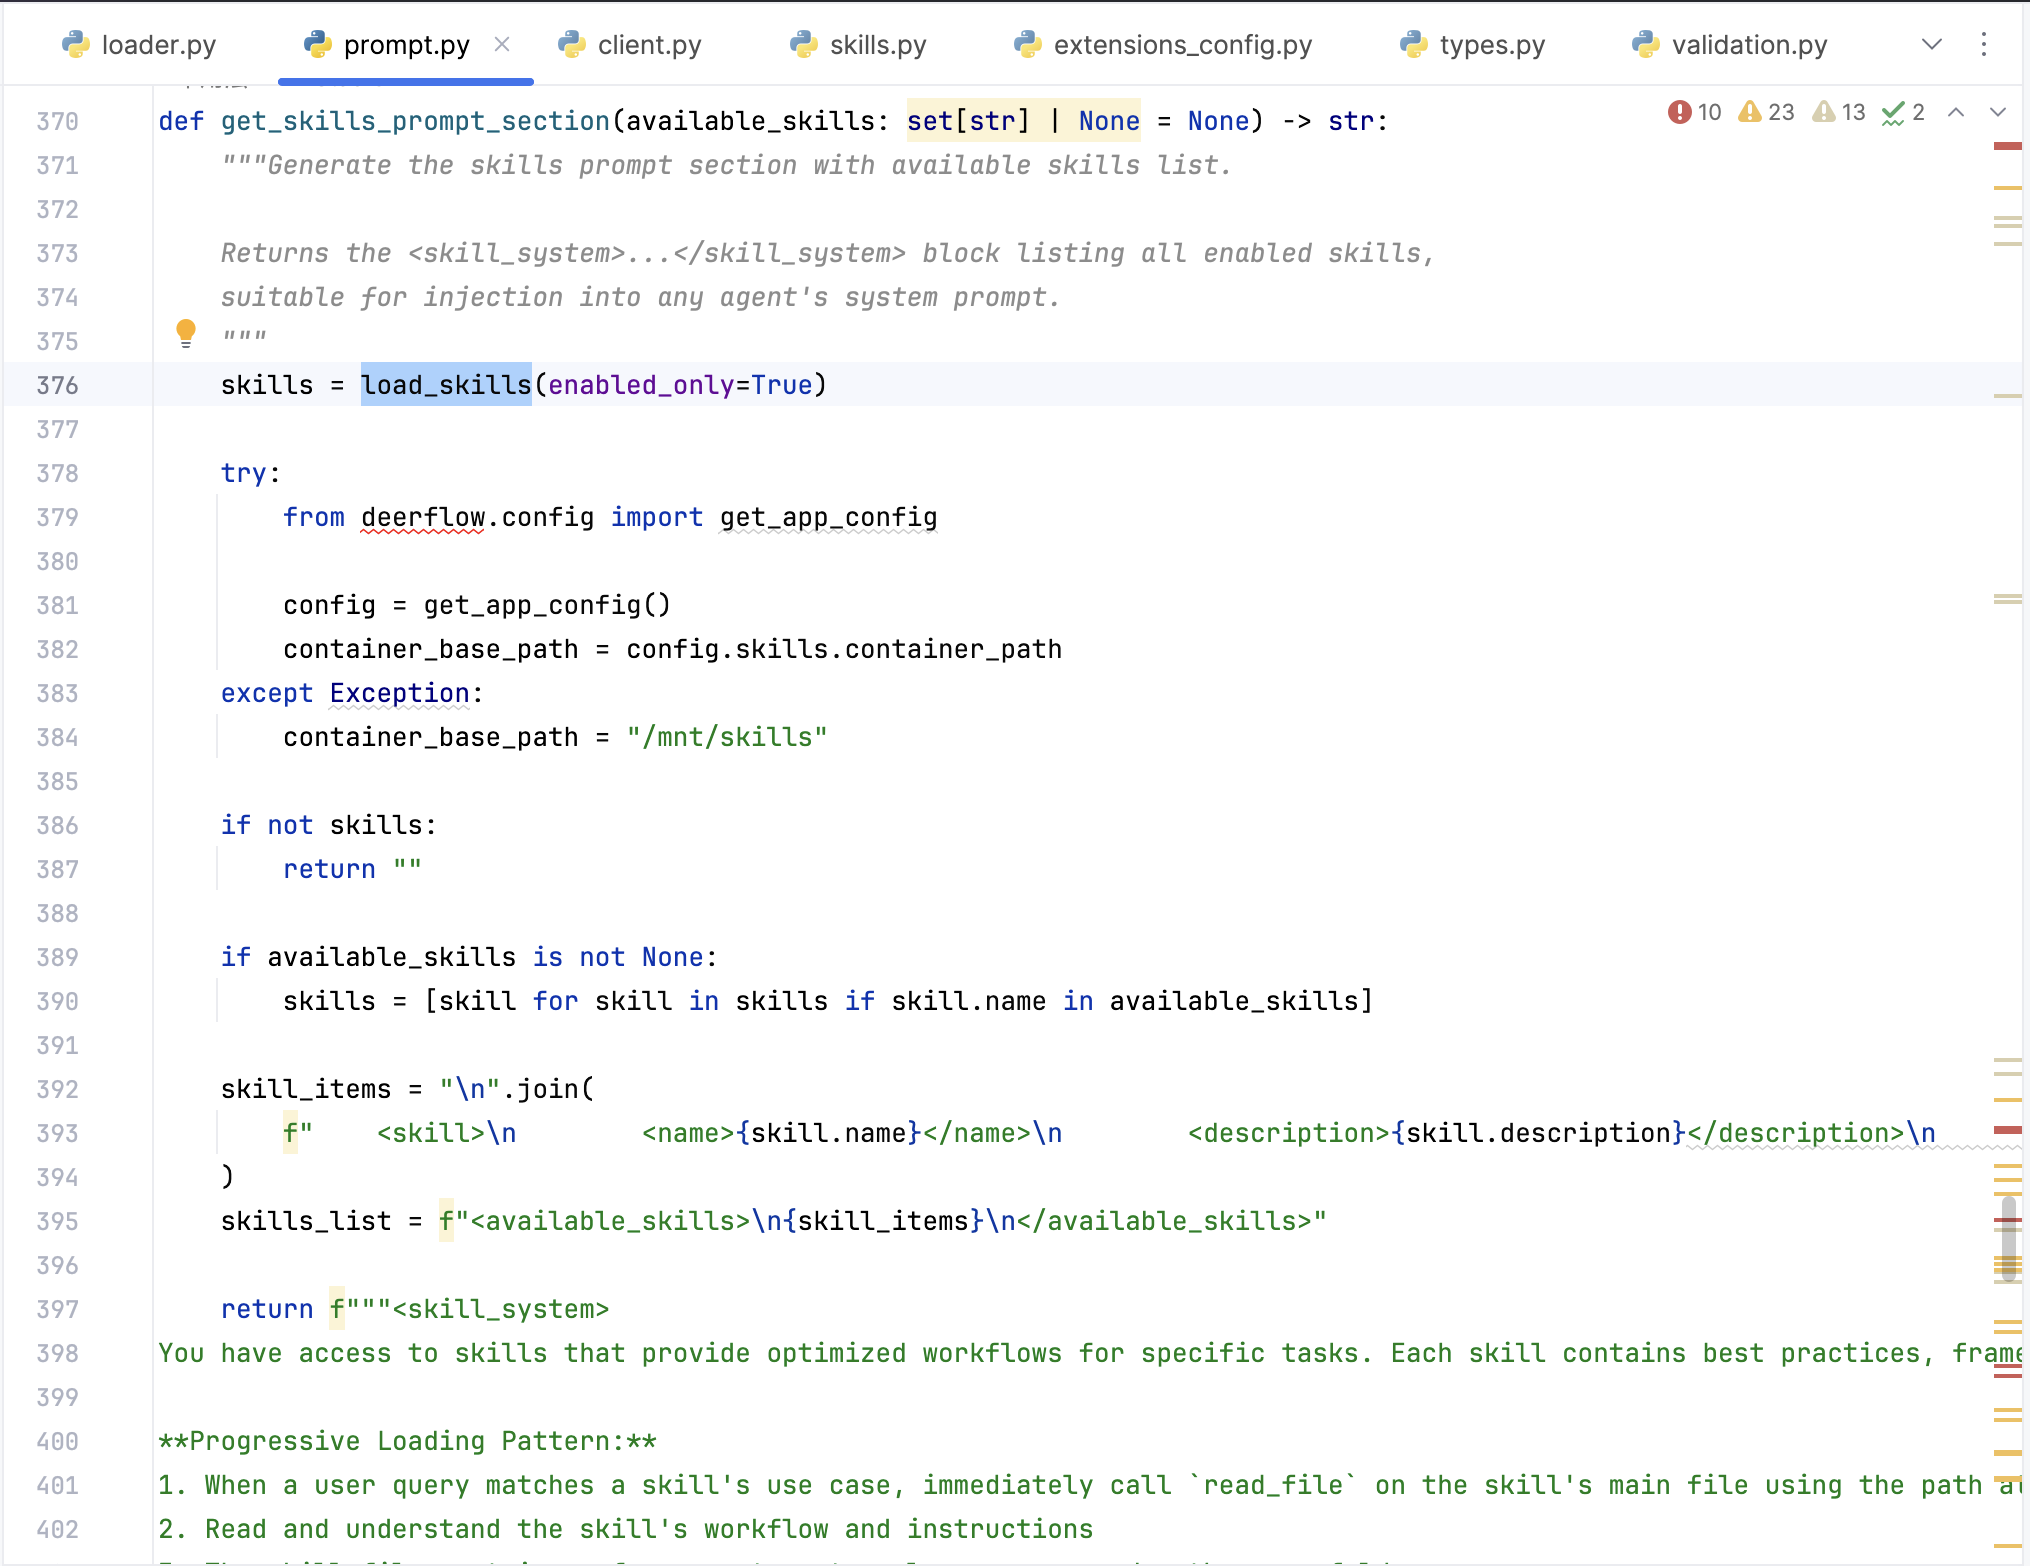Click the red error stripe in scrollbar
Screen dimensions: 2030x1566
pyautogui.click(x=2007, y=147)
